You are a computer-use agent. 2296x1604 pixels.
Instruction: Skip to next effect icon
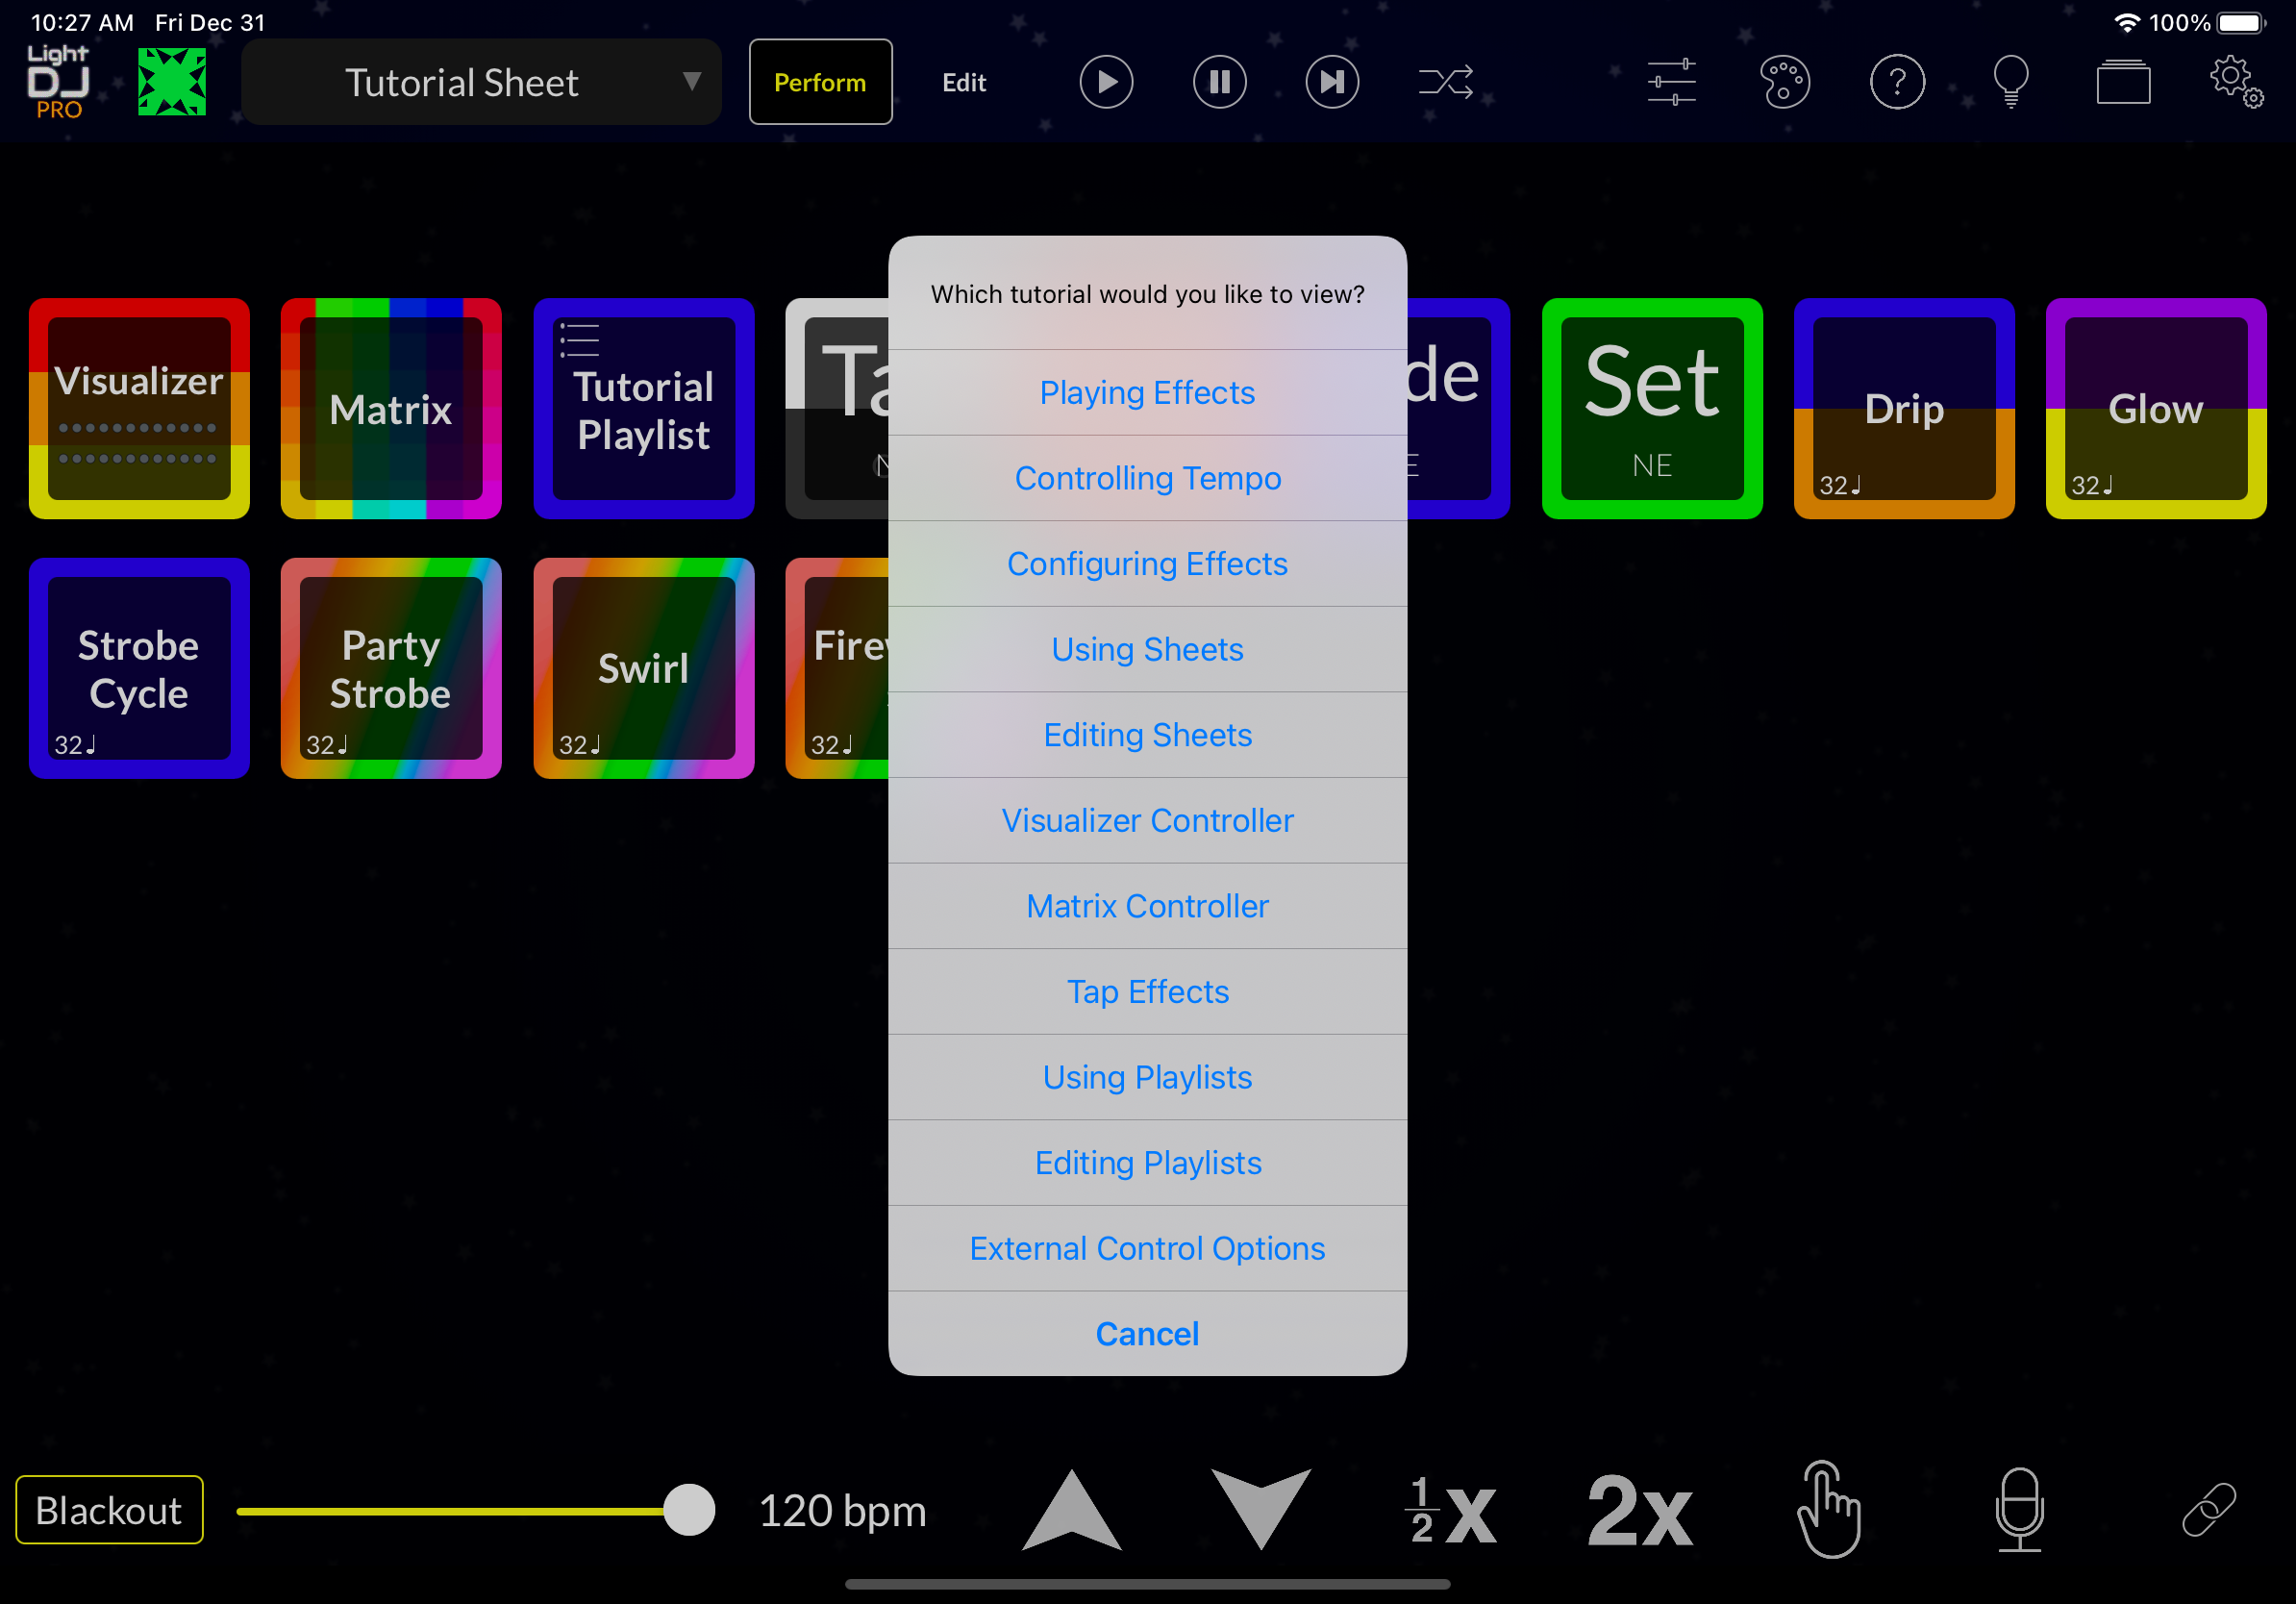click(x=1332, y=82)
